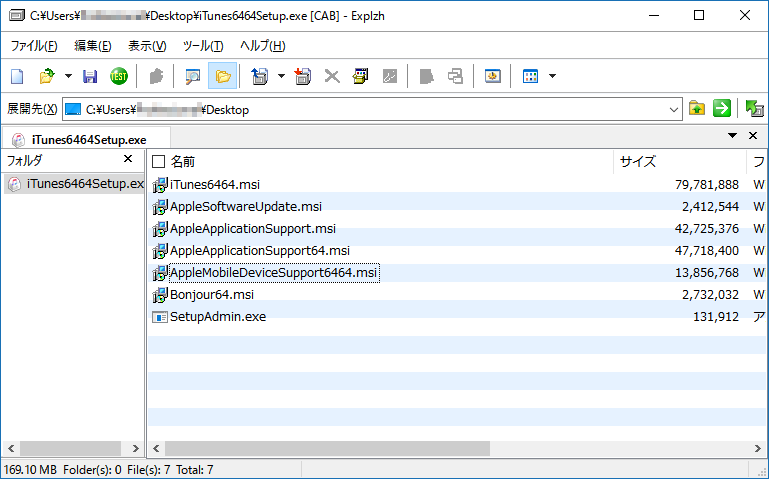This screenshot has height=479, width=769.
Task: Click the properties window icon with yellow list
Action: [360, 76]
